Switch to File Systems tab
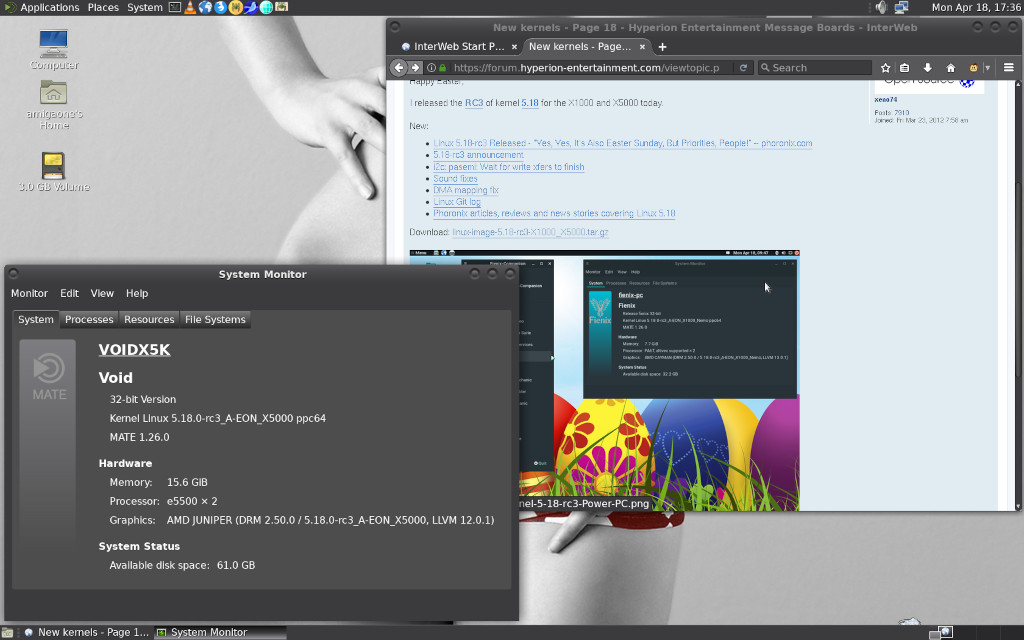Screen dimensions: 1024x640 coord(215,319)
